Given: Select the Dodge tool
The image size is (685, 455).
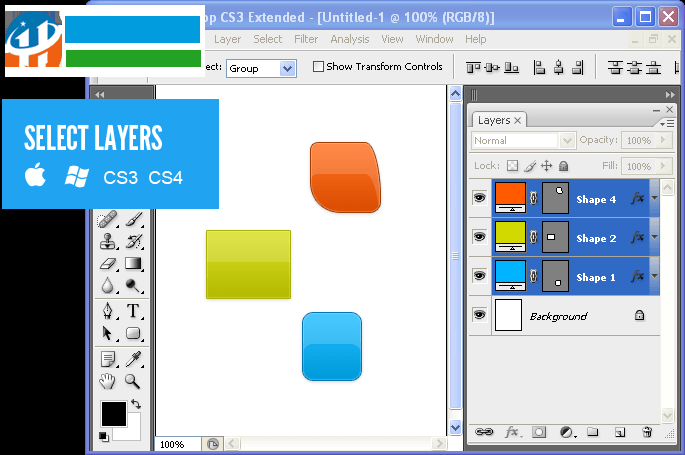Looking at the screenshot, I should pyautogui.click(x=133, y=286).
